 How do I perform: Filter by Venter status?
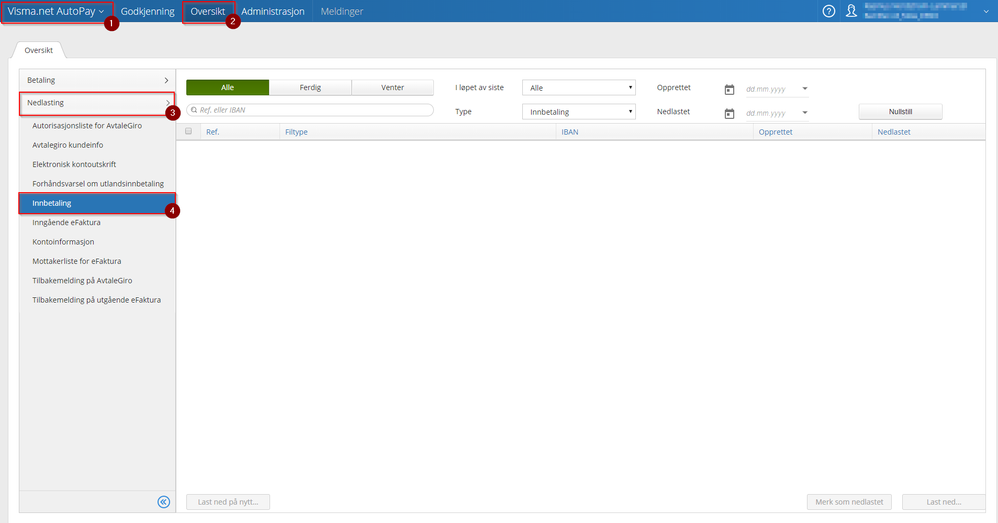[393, 88]
